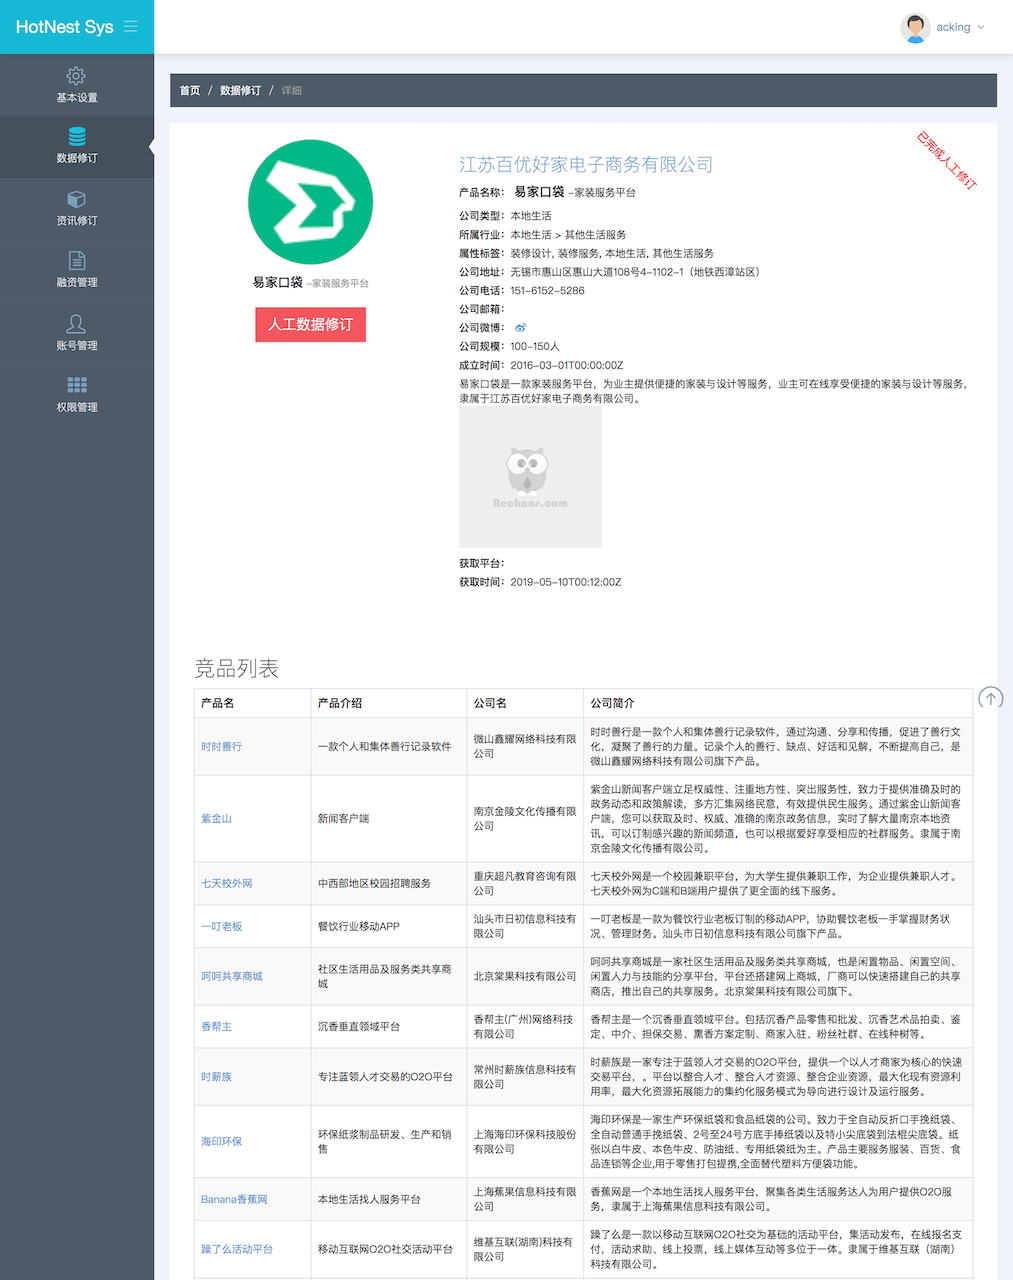Click the Weibo icon next to 公司微博

coord(520,328)
